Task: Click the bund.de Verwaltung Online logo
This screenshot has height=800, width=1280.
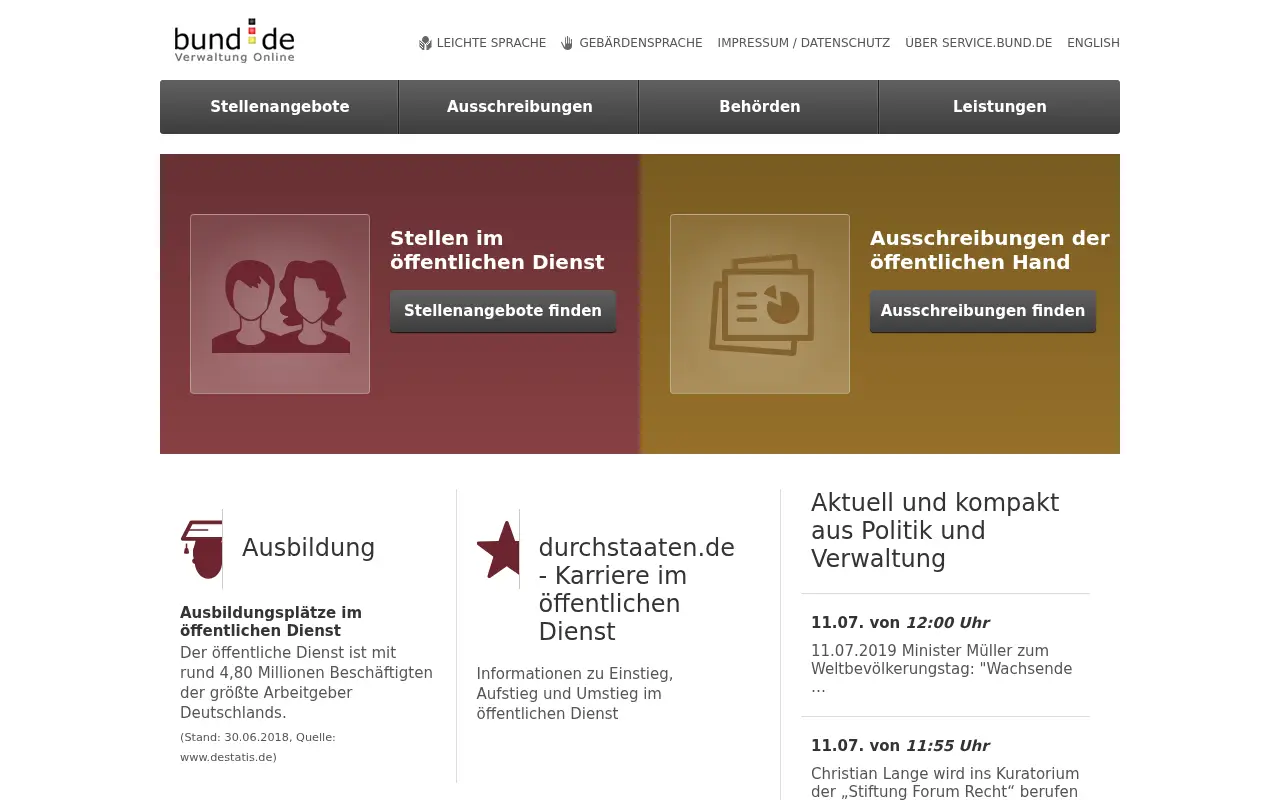Action: [234, 41]
